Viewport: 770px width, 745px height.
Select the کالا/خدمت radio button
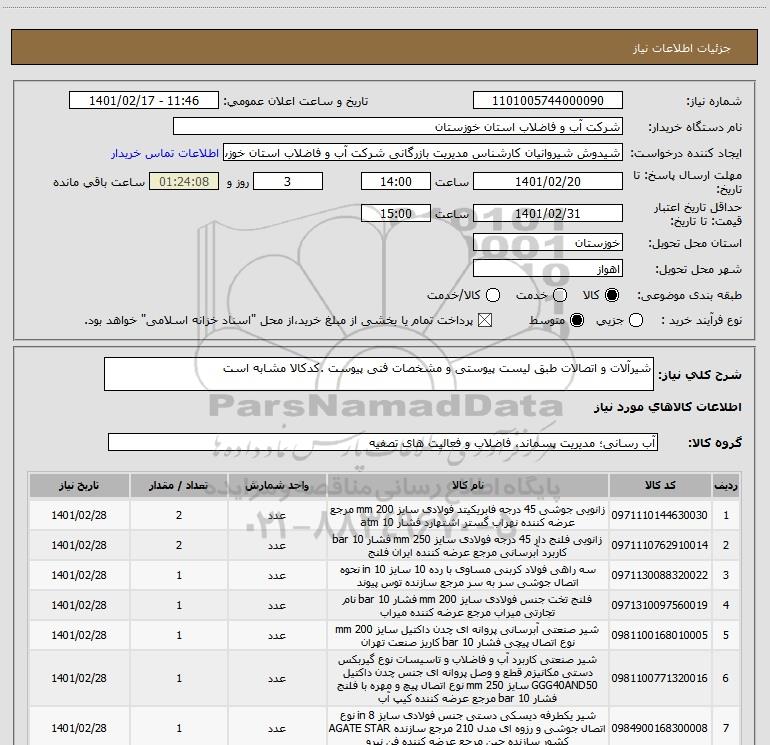pos(493,295)
